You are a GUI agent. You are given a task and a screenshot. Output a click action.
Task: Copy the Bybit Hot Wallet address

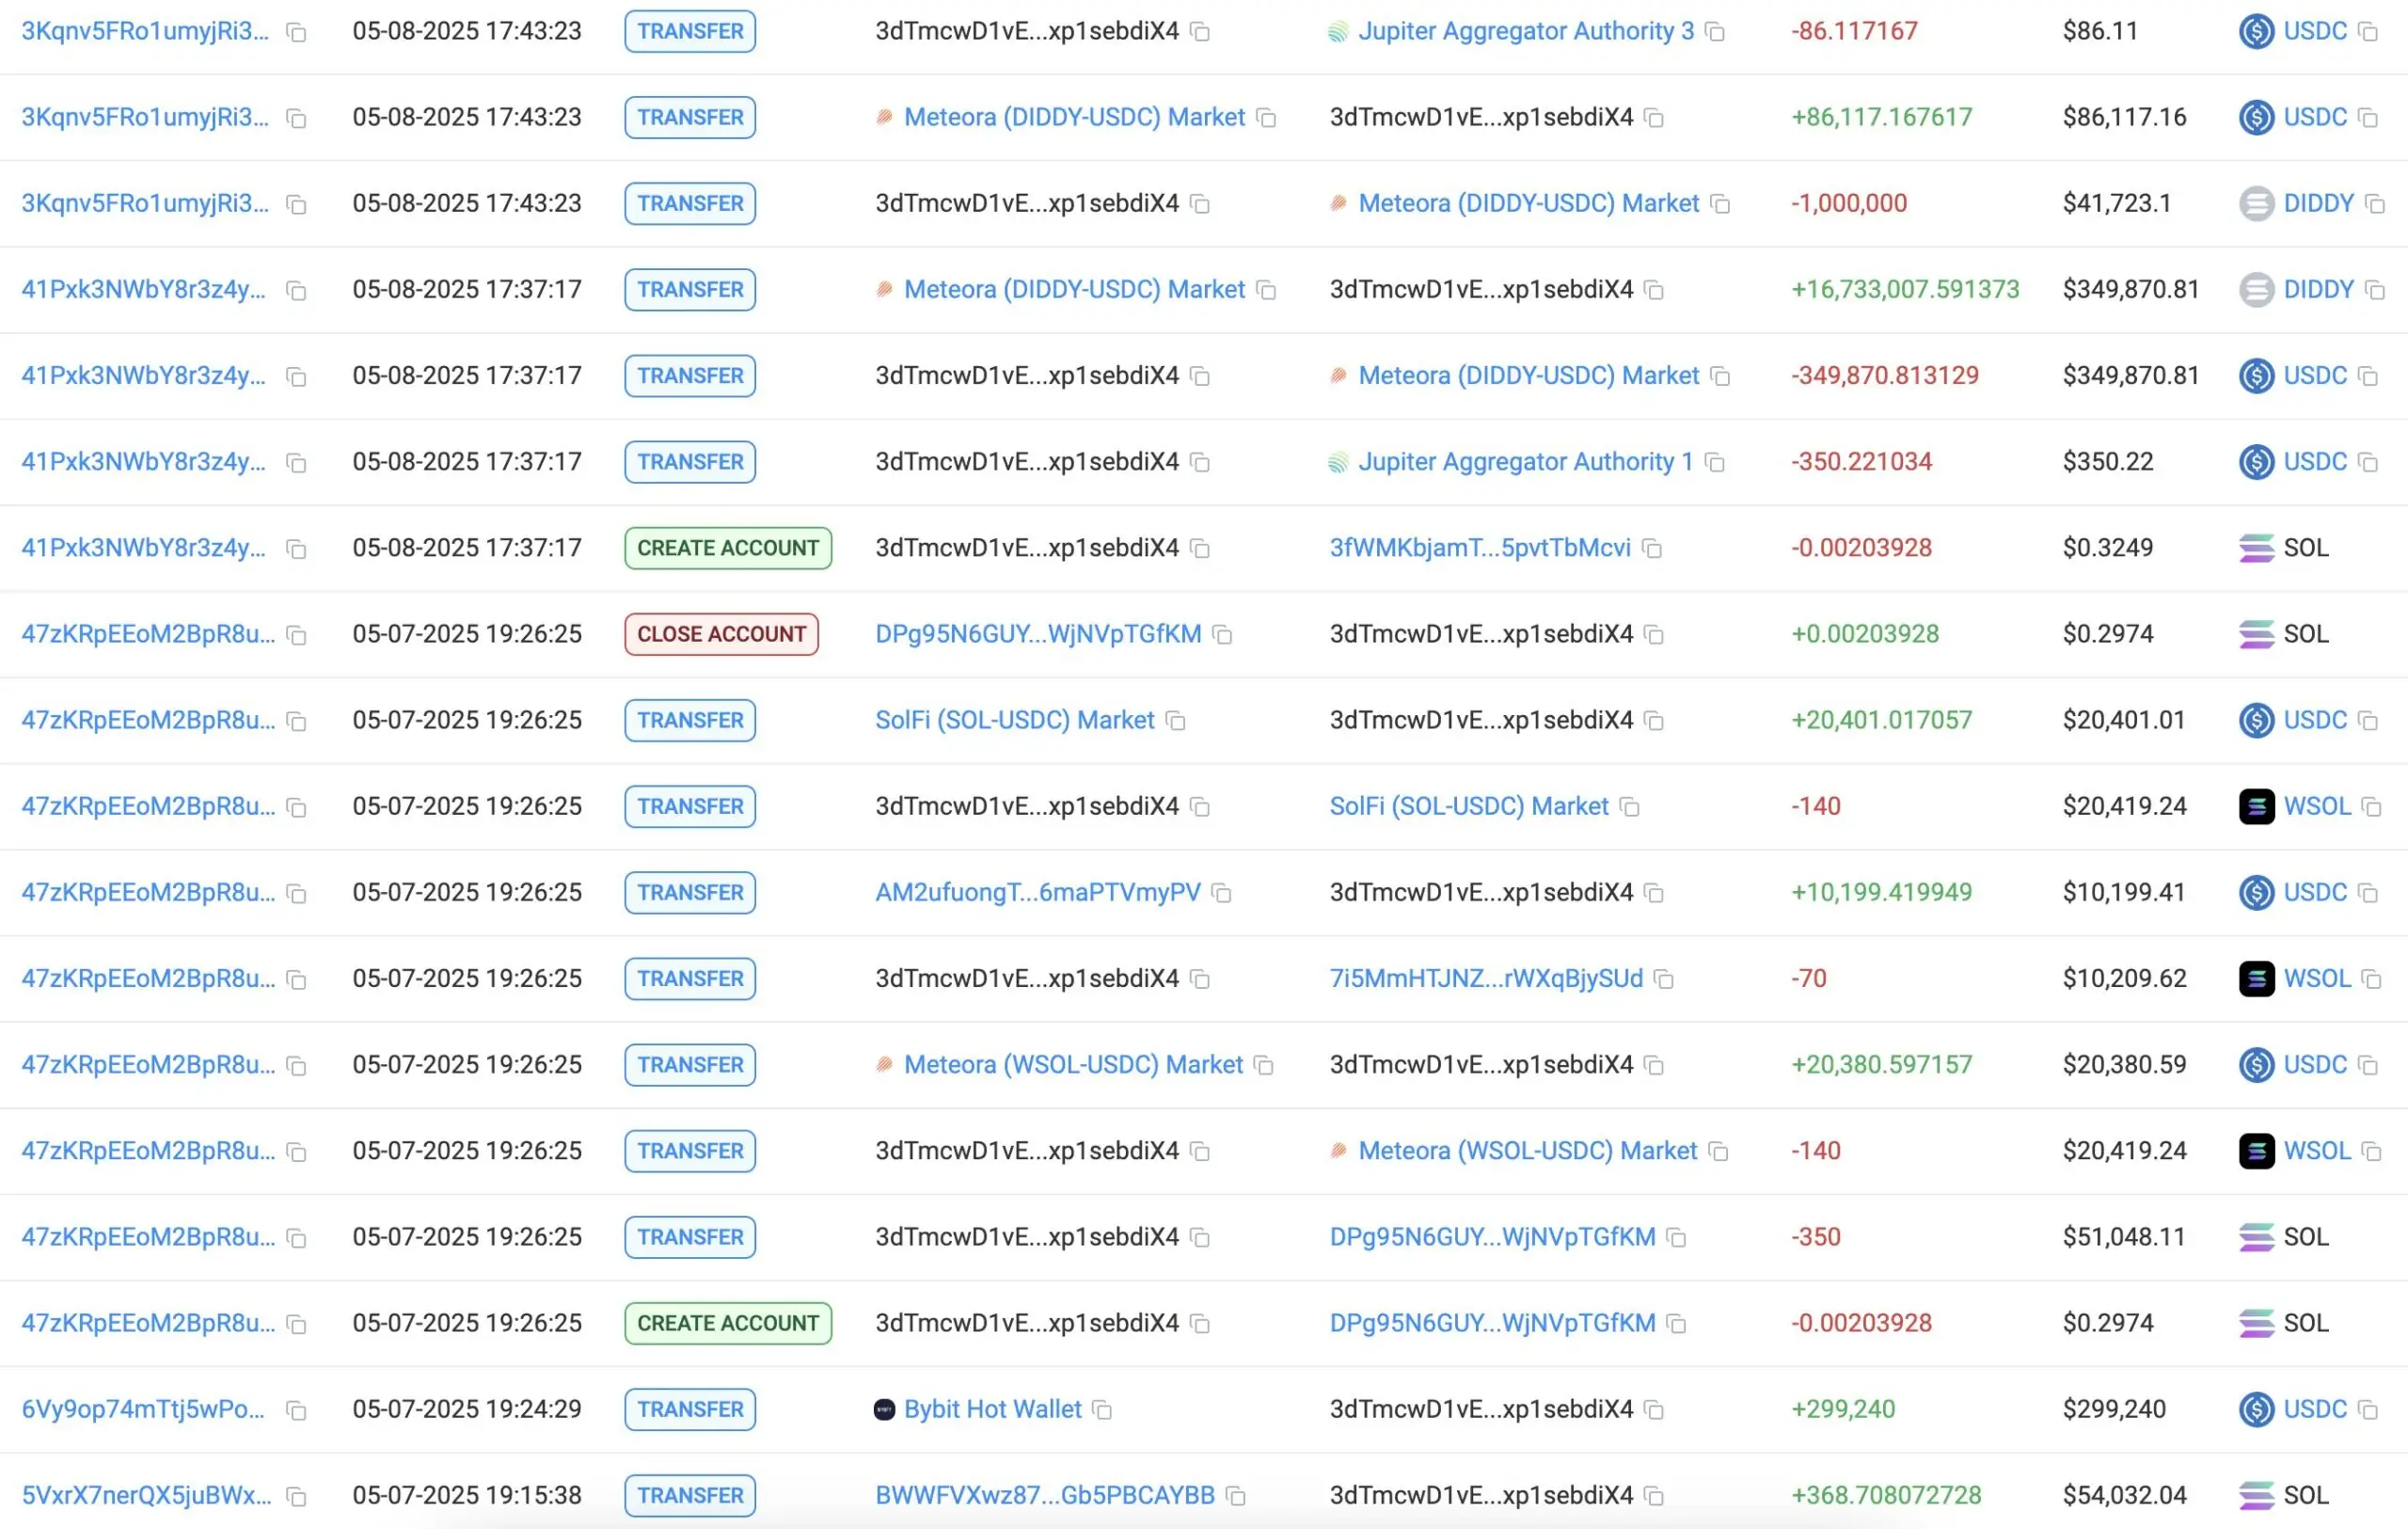click(1102, 1410)
